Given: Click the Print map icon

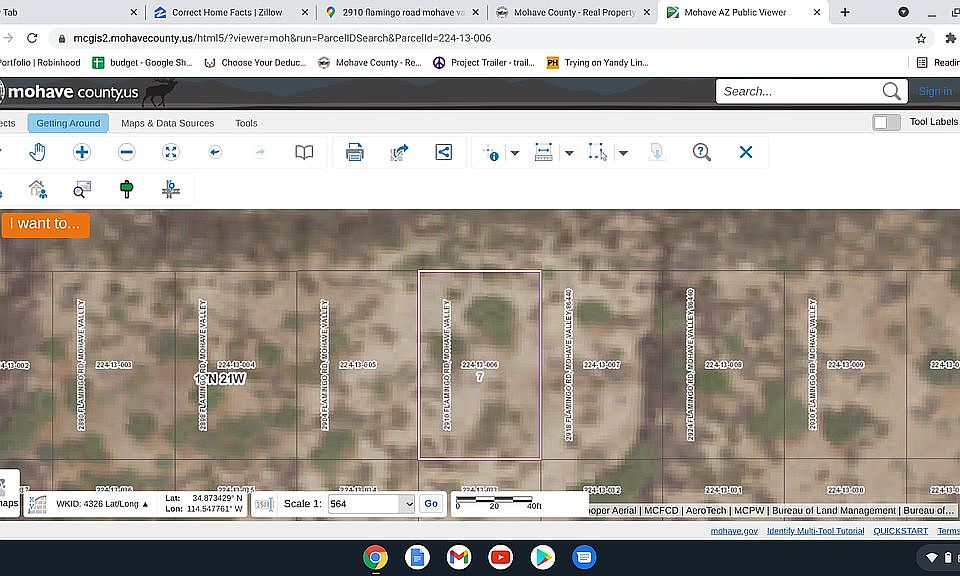Looking at the screenshot, I should click(354, 152).
